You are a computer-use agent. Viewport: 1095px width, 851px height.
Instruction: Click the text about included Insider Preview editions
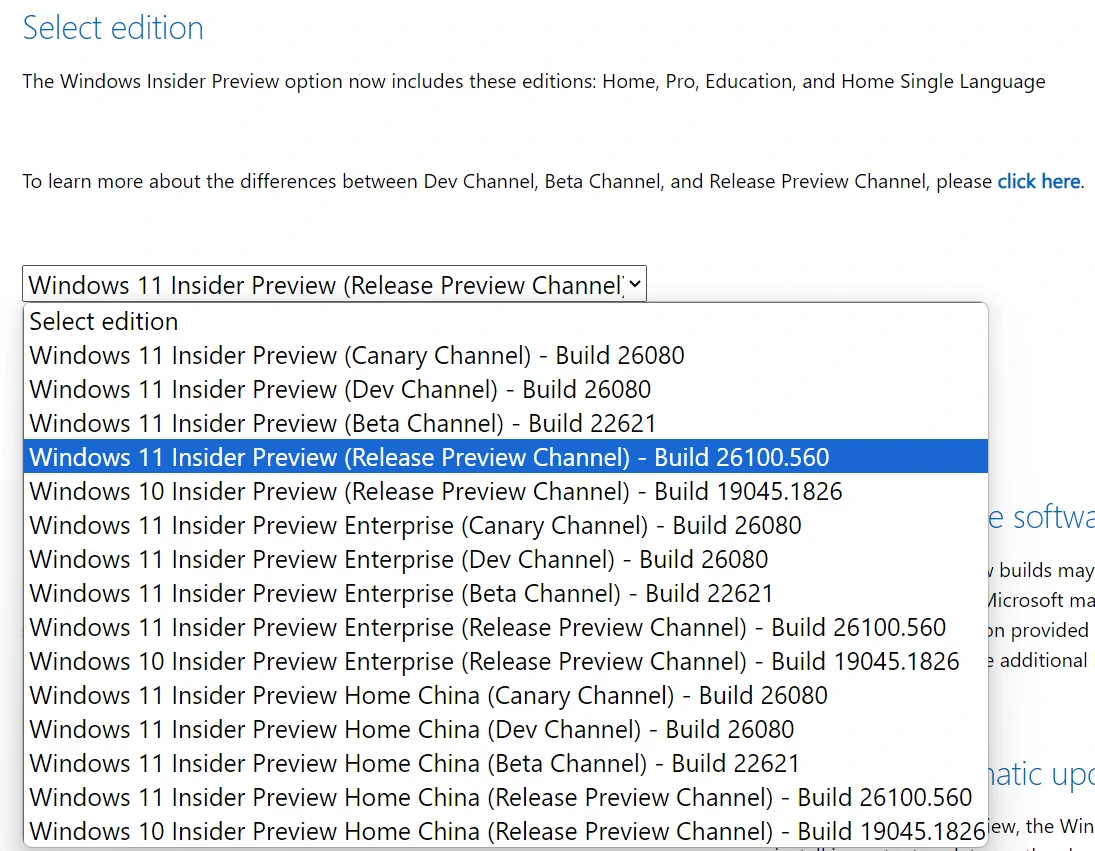pos(534,82)
